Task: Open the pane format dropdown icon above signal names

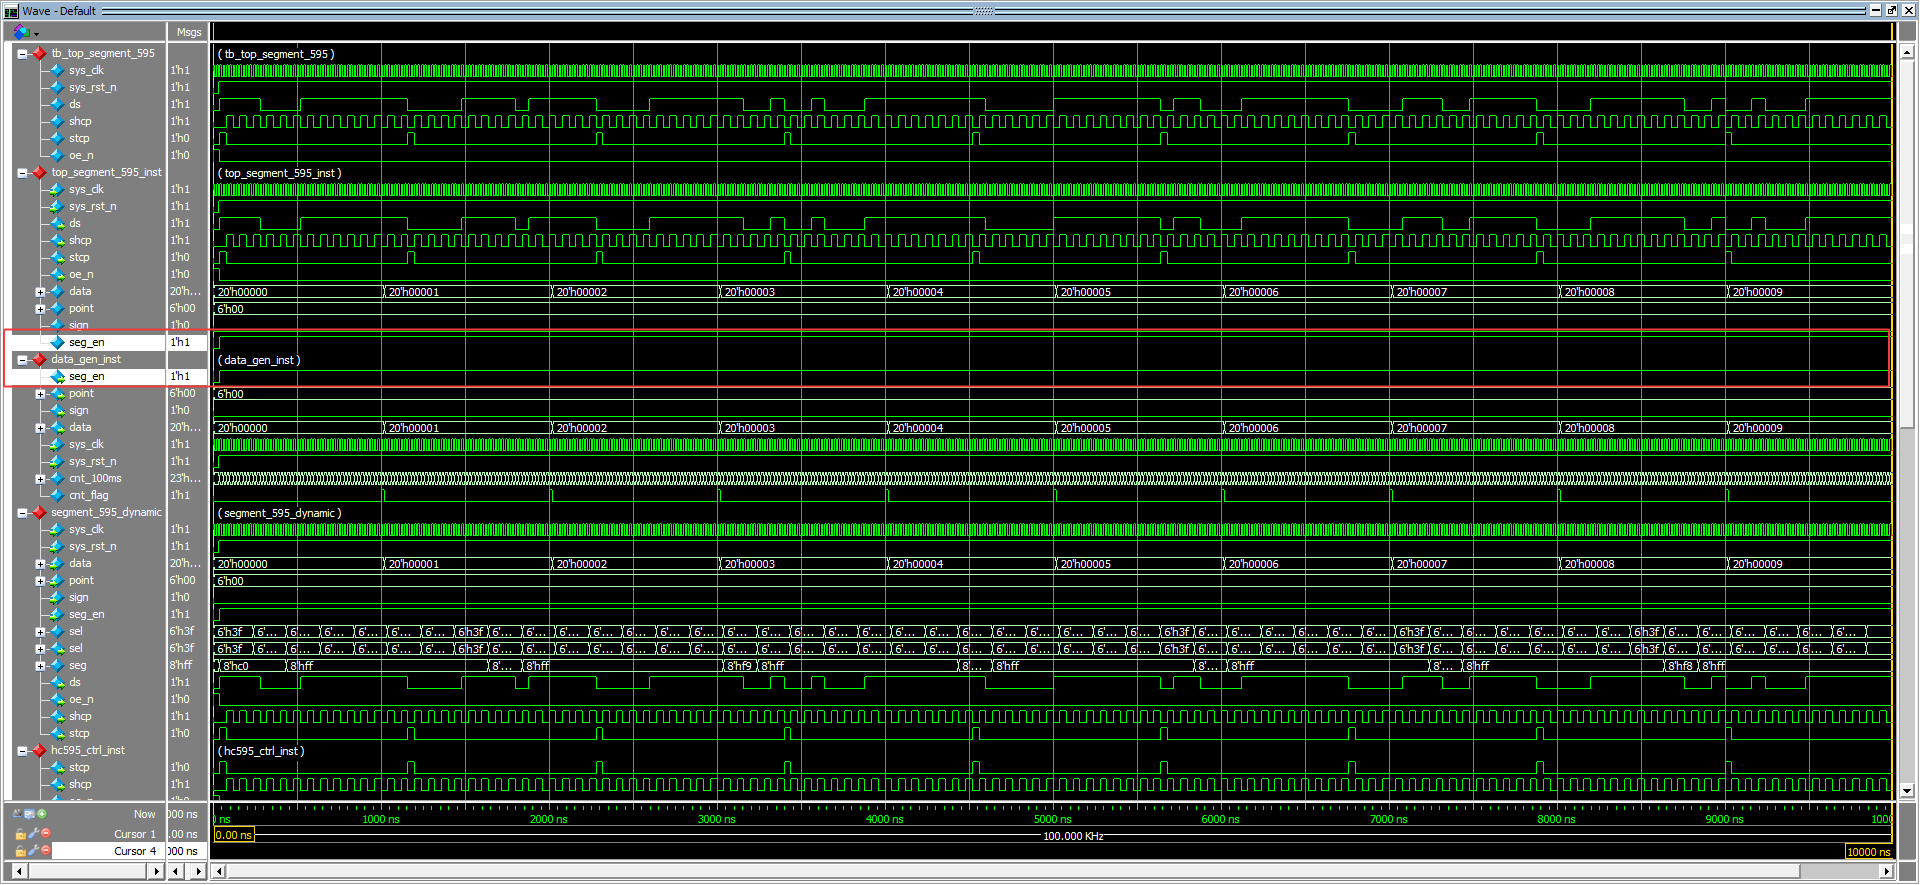Action: [25, 32]
